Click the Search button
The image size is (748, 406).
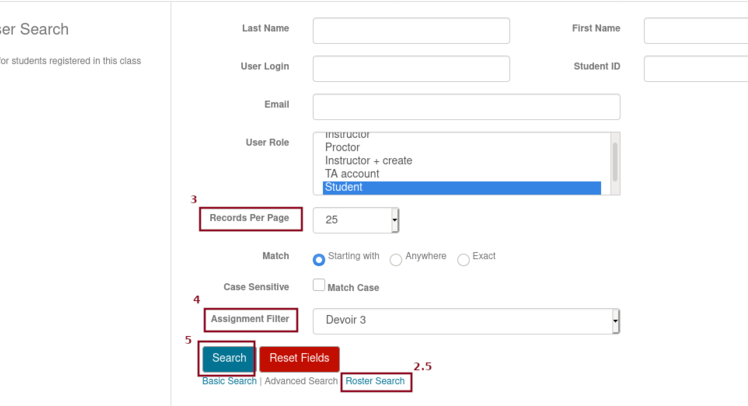229,358
